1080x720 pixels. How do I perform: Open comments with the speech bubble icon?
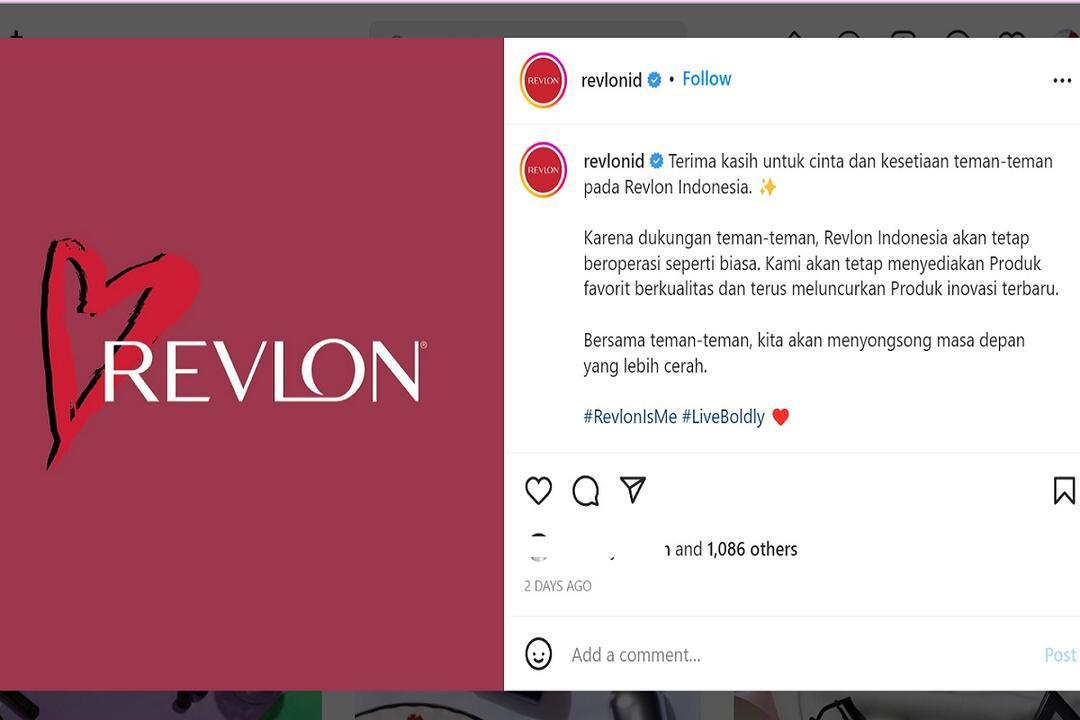point(585,491)
